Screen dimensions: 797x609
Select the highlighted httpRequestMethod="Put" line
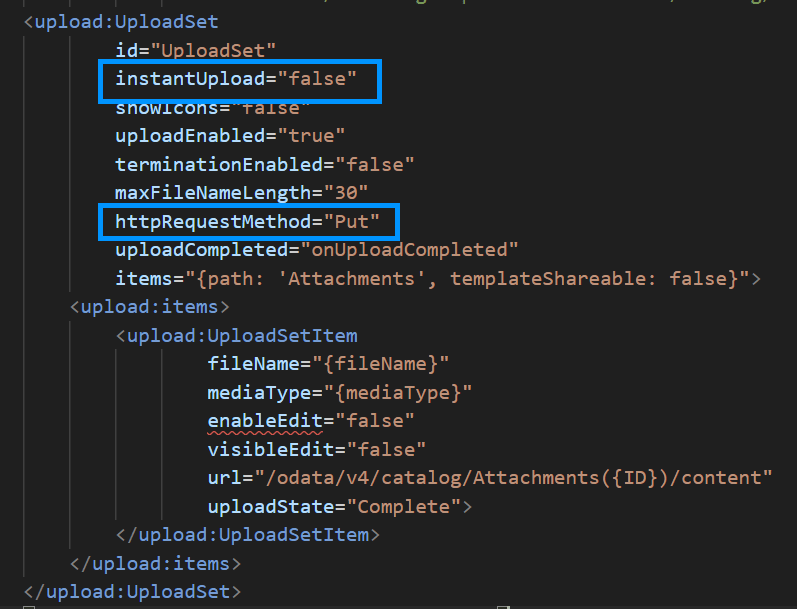coord(248,222)
